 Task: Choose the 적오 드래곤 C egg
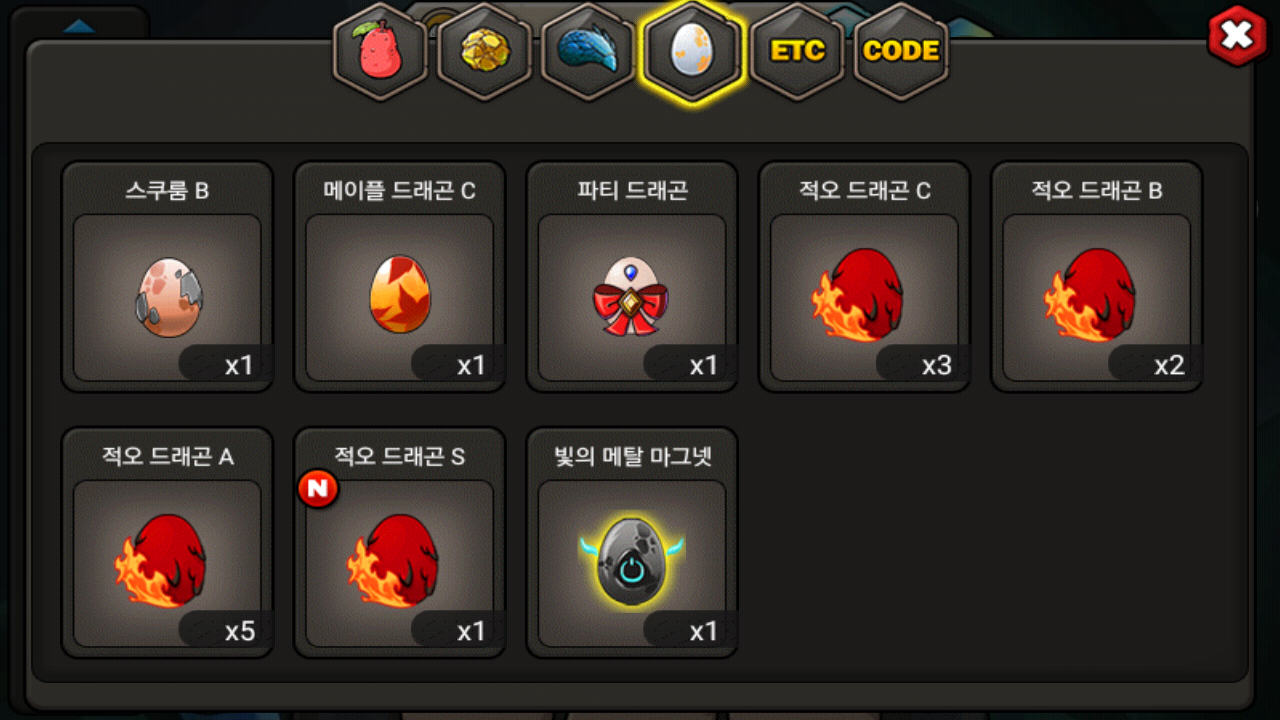point(864,277)
